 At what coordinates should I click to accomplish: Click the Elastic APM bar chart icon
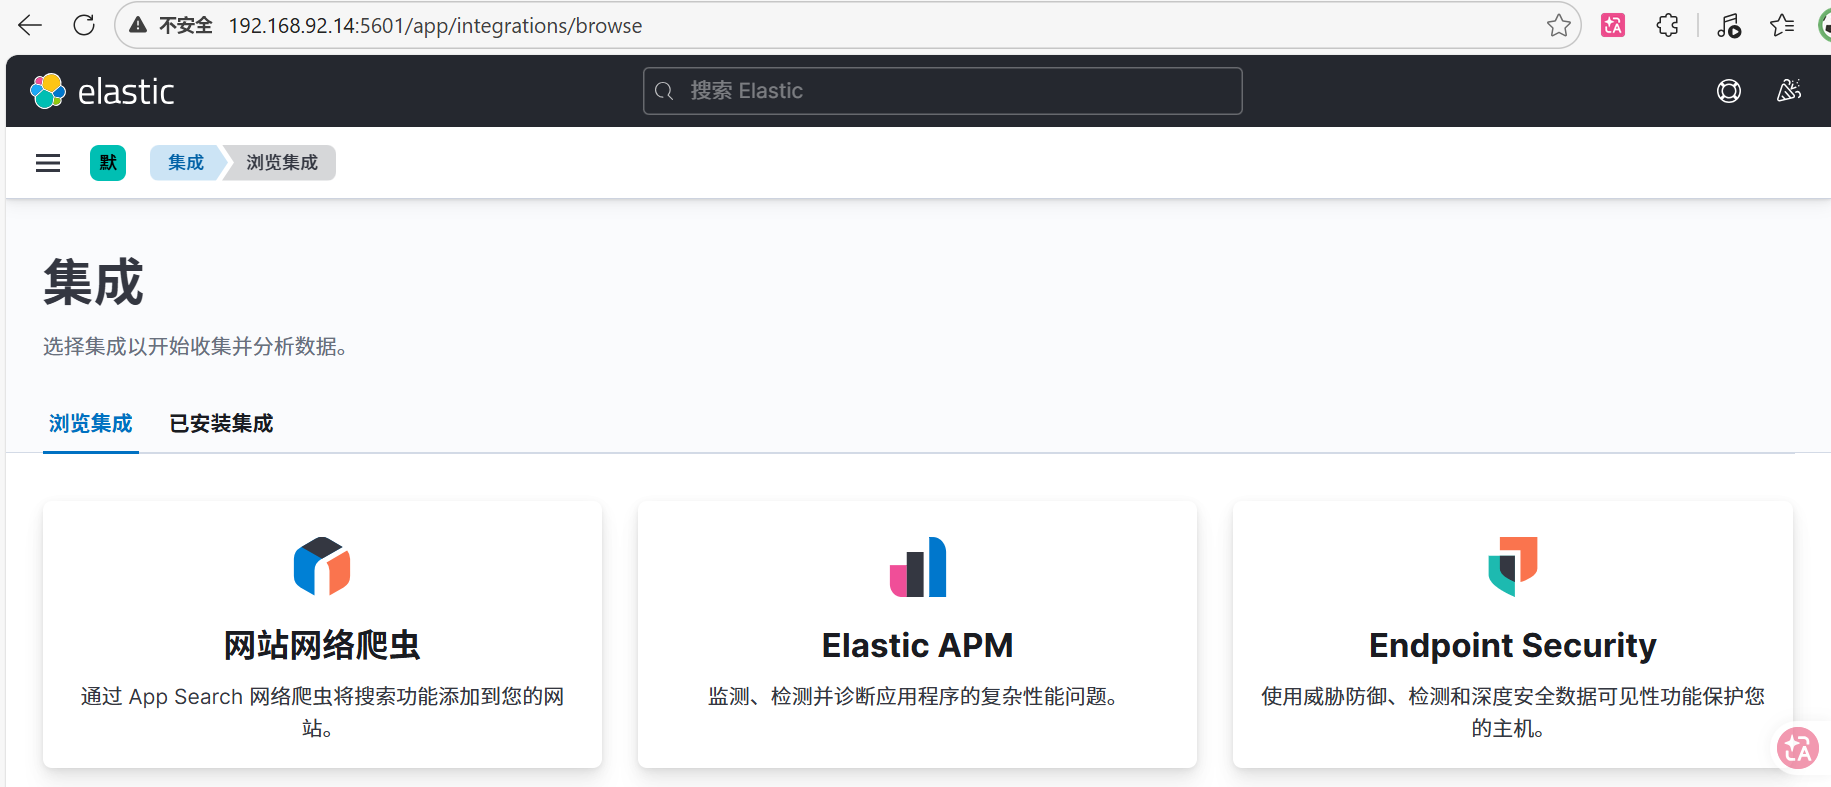coord(918,567)
